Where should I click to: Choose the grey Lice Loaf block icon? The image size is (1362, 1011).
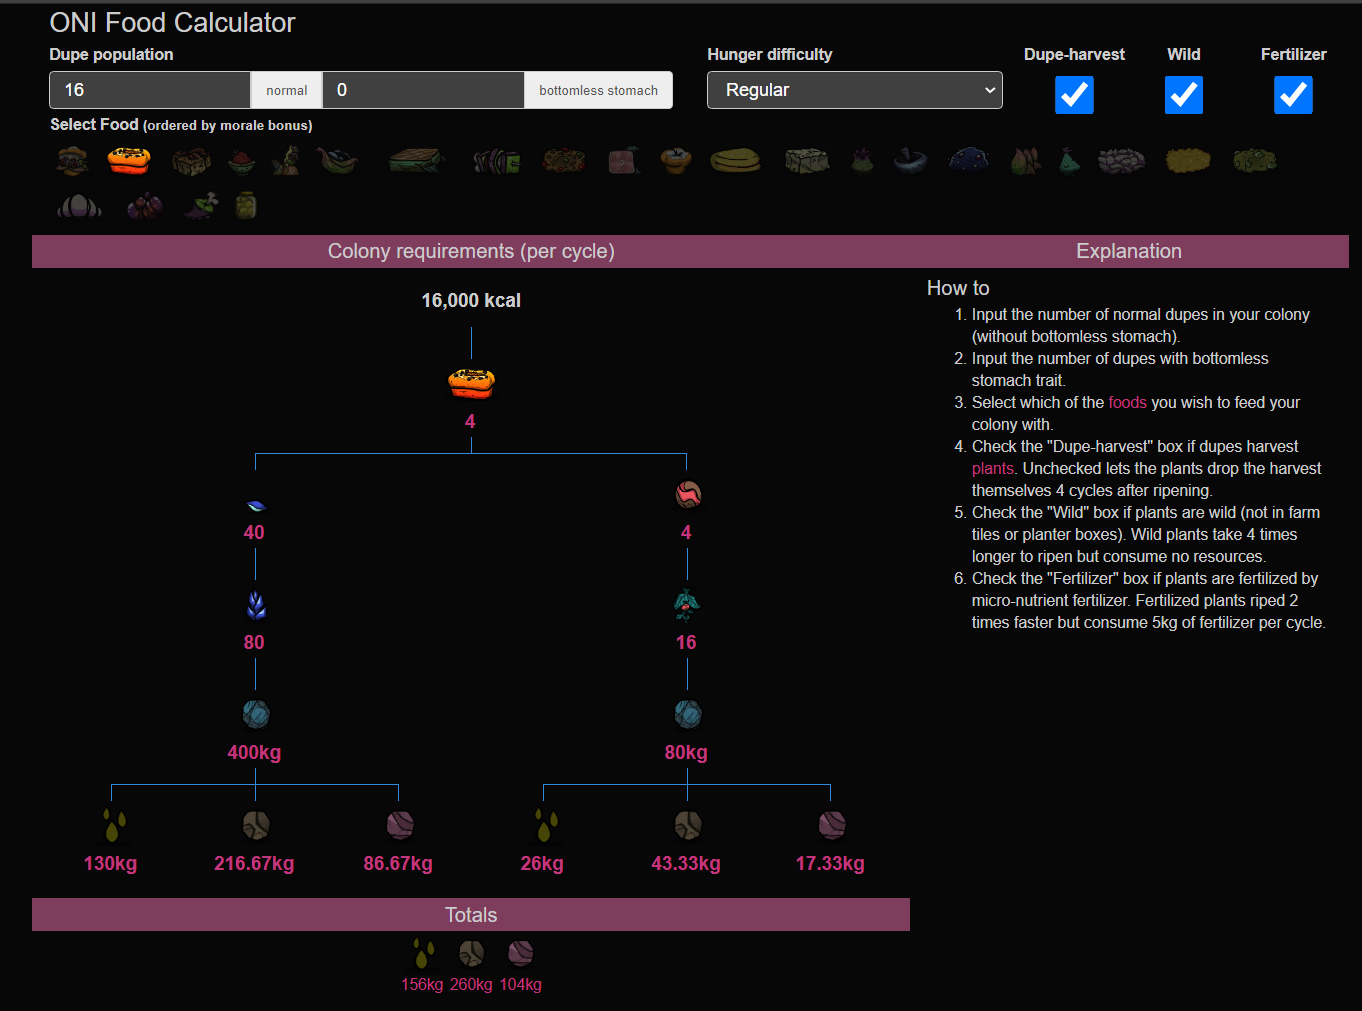[807, 160]
